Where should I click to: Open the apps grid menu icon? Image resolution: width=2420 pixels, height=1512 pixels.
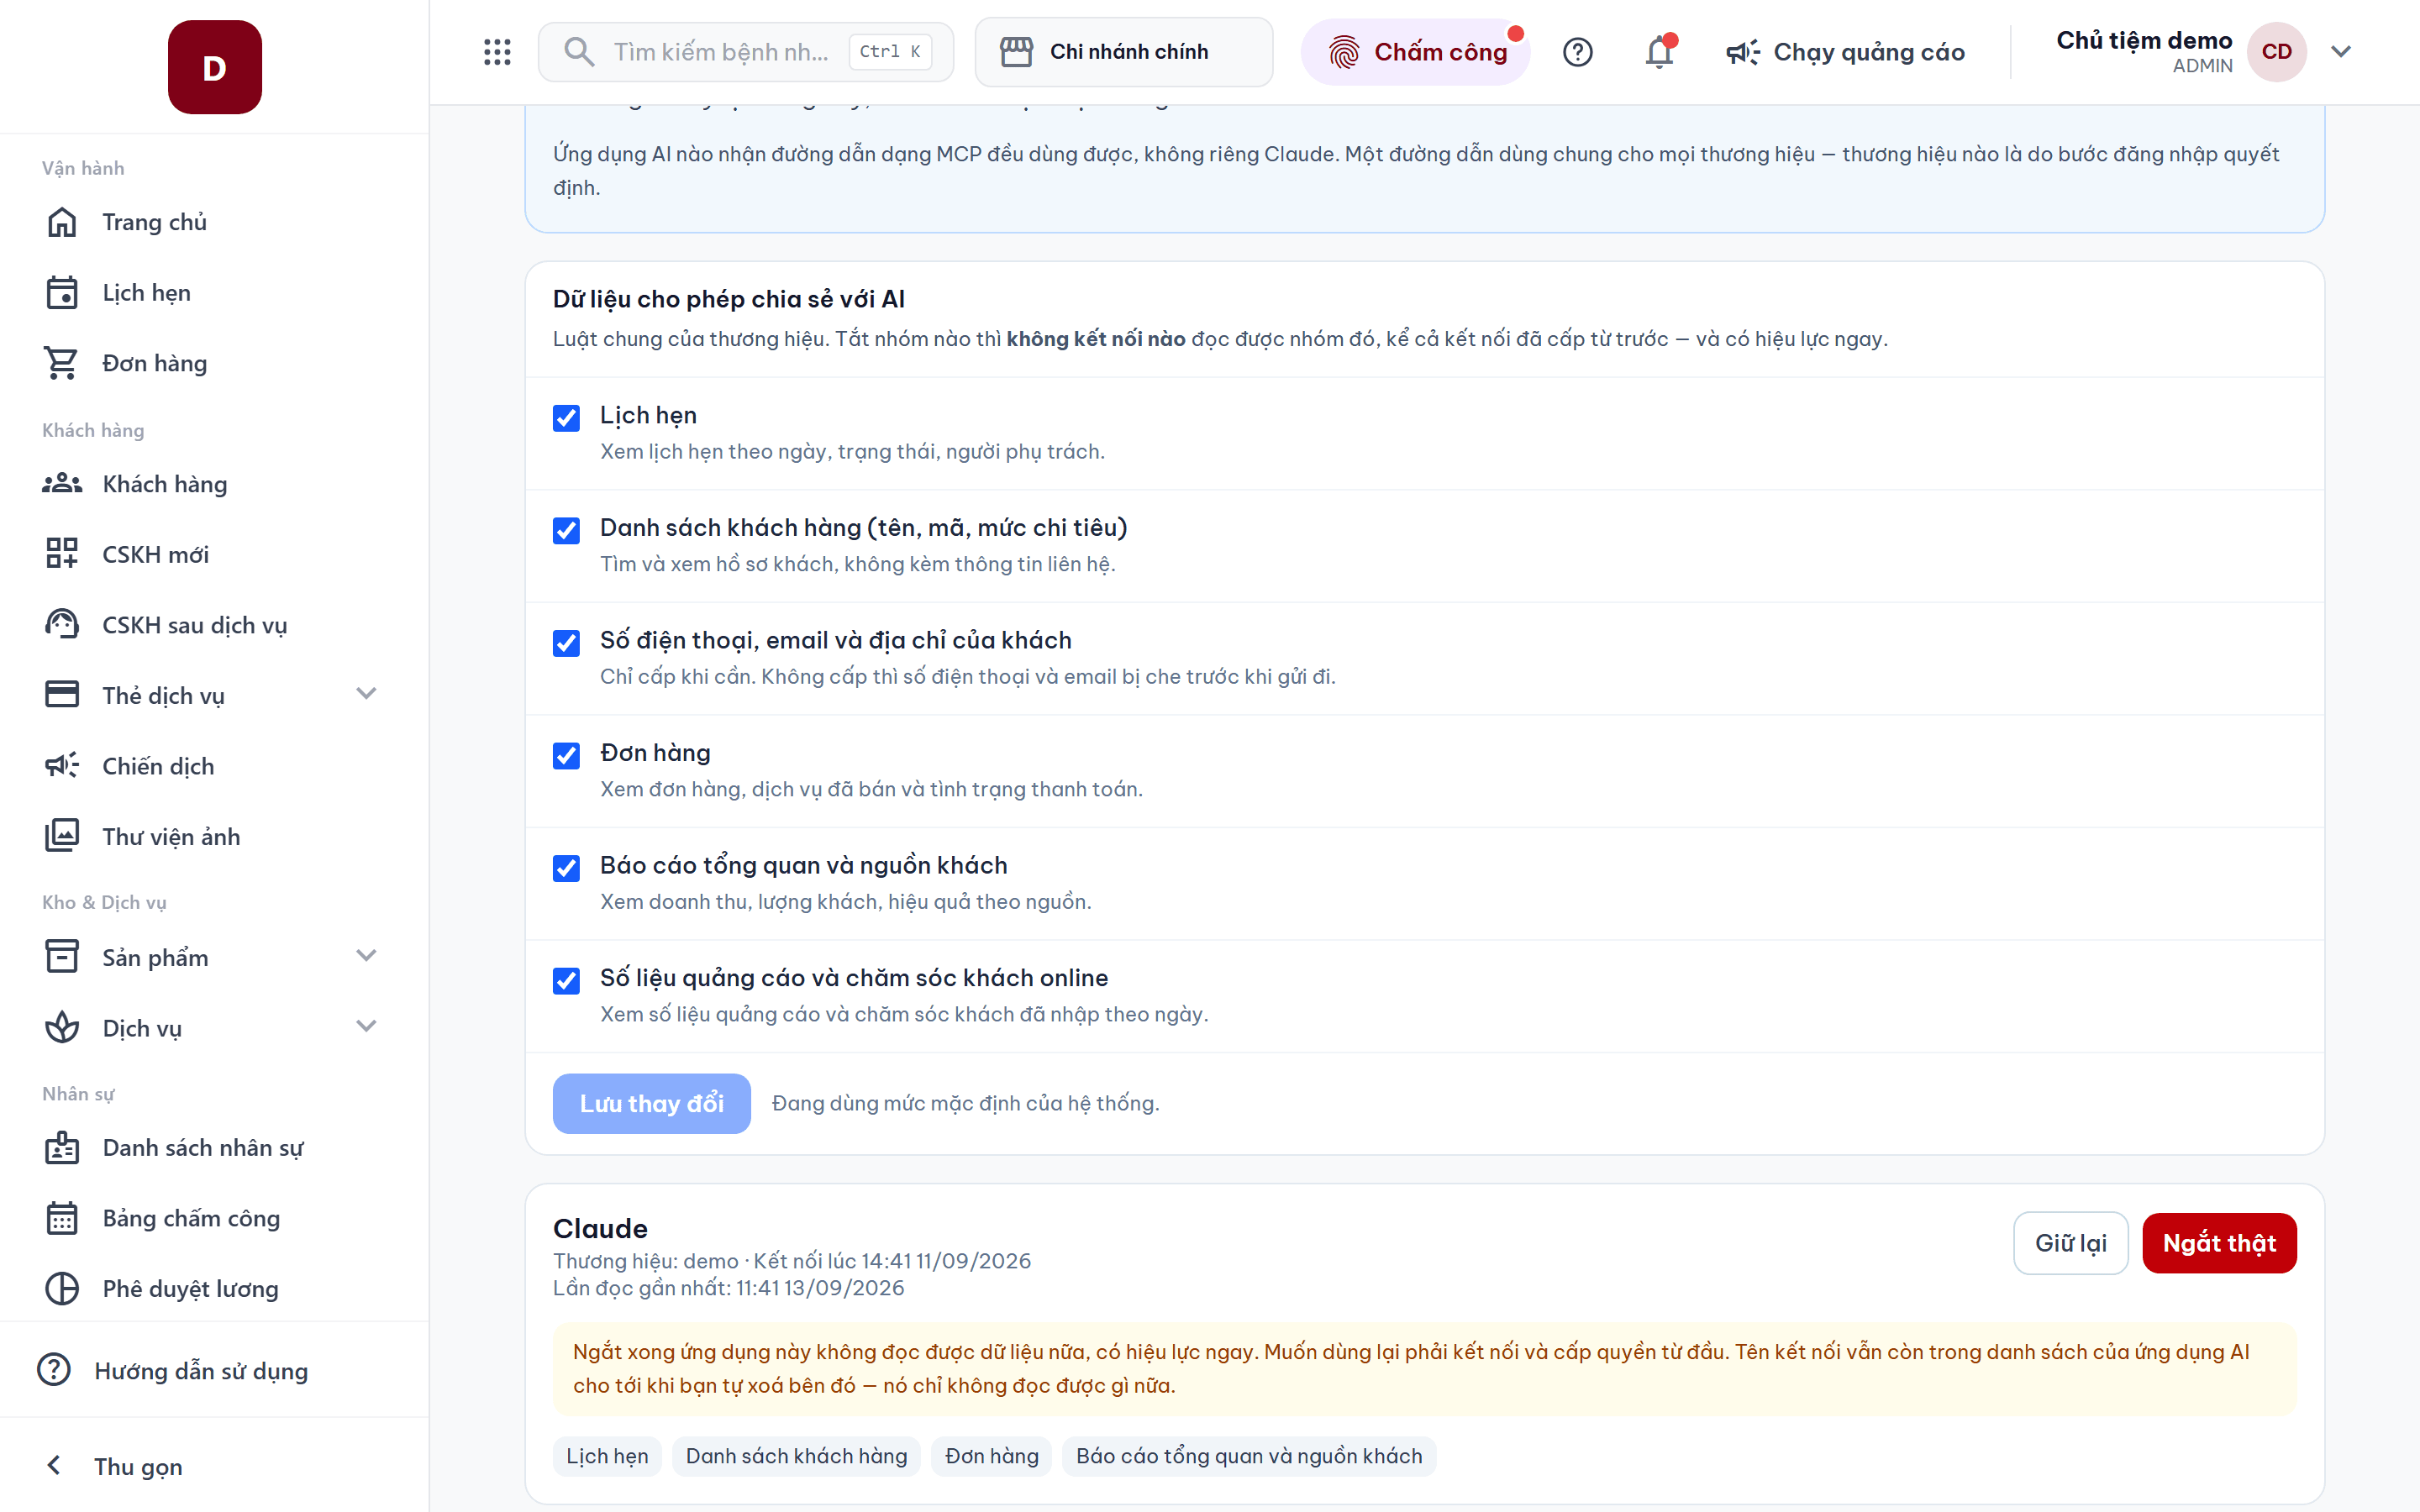(497, 52)
